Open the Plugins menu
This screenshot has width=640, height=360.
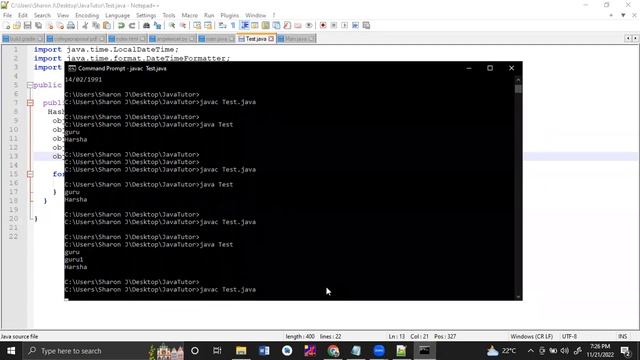[x=229, y=15]
